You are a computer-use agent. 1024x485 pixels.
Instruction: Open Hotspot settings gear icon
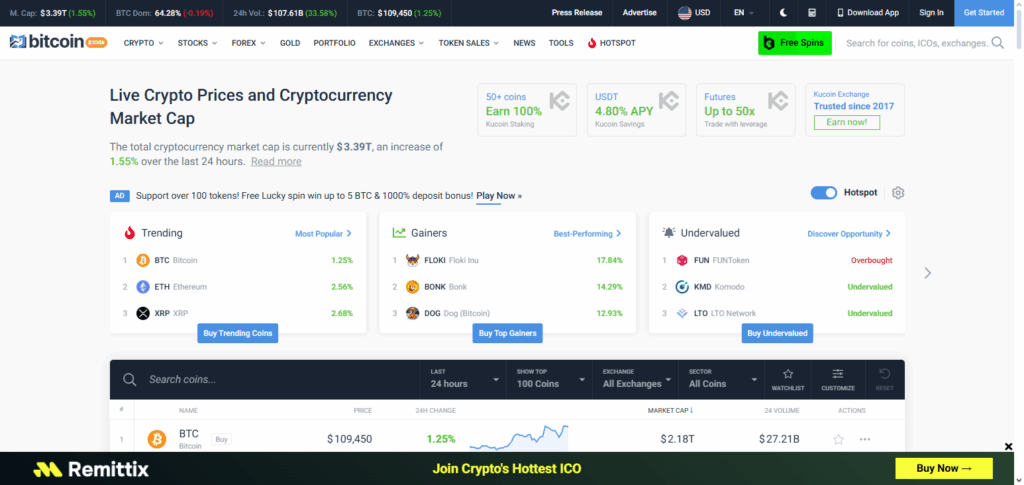click(898, 193)
